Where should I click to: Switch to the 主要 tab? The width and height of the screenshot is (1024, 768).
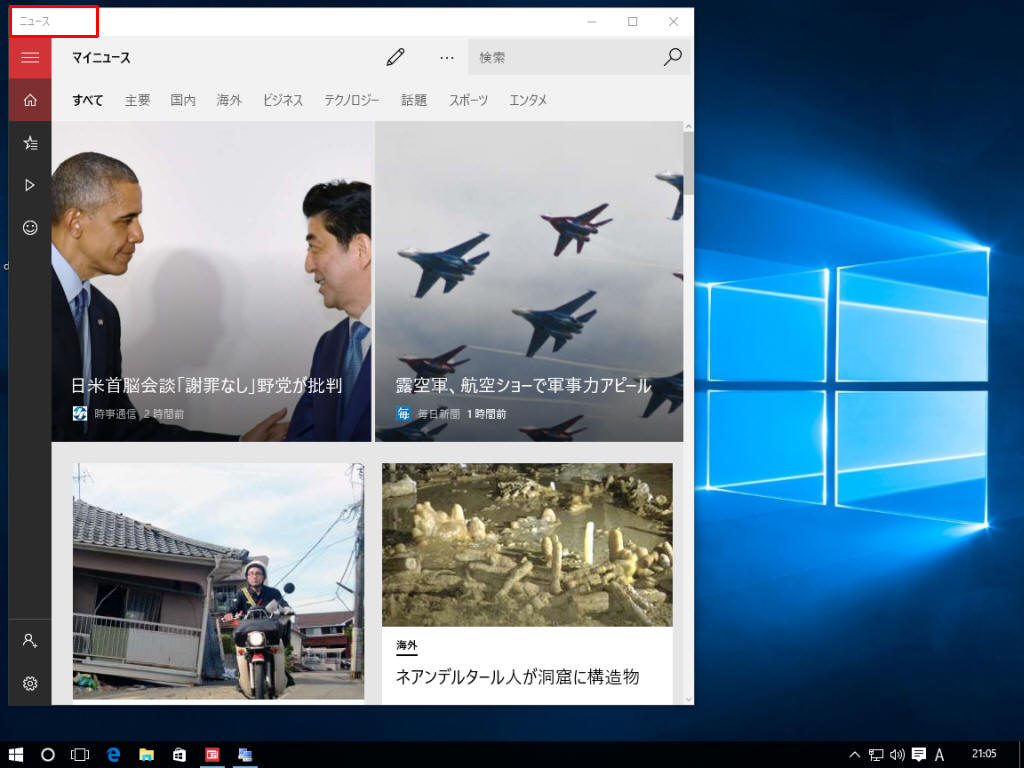pos(137,100)
